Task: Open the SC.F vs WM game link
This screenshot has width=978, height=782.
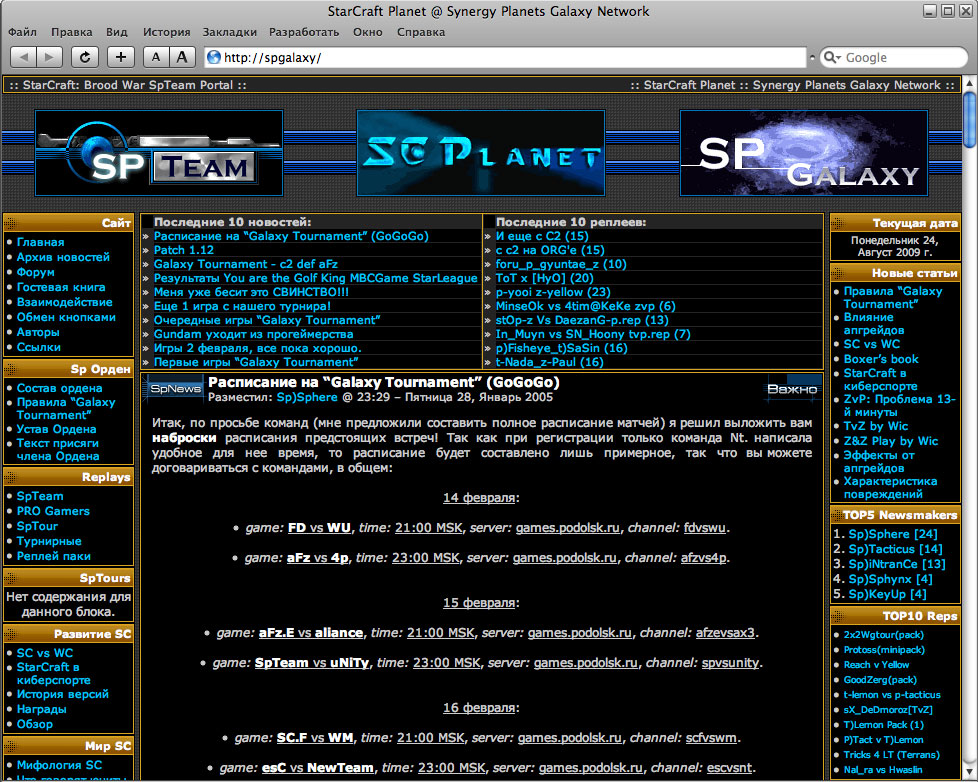Action: point(315,738)
